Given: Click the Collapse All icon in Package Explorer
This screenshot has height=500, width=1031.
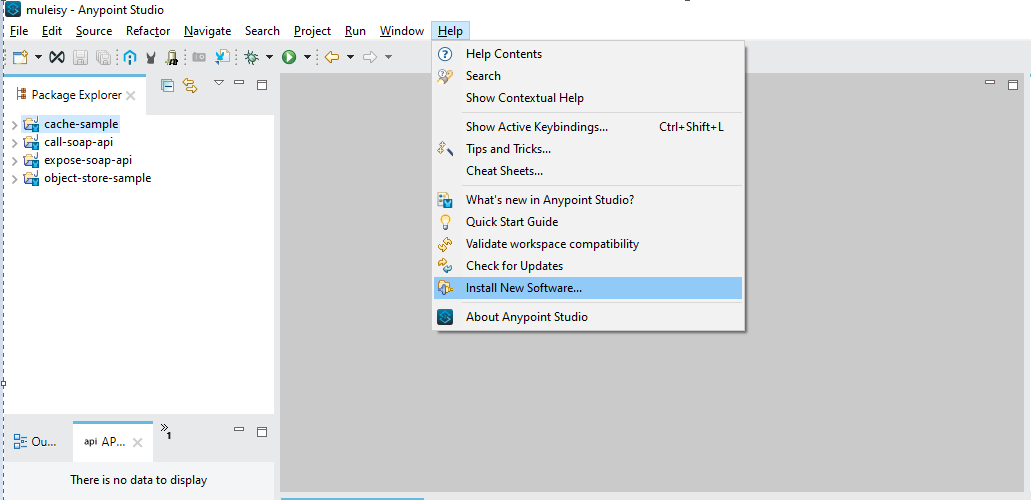Looking at the screenshot, I should 168,85.
